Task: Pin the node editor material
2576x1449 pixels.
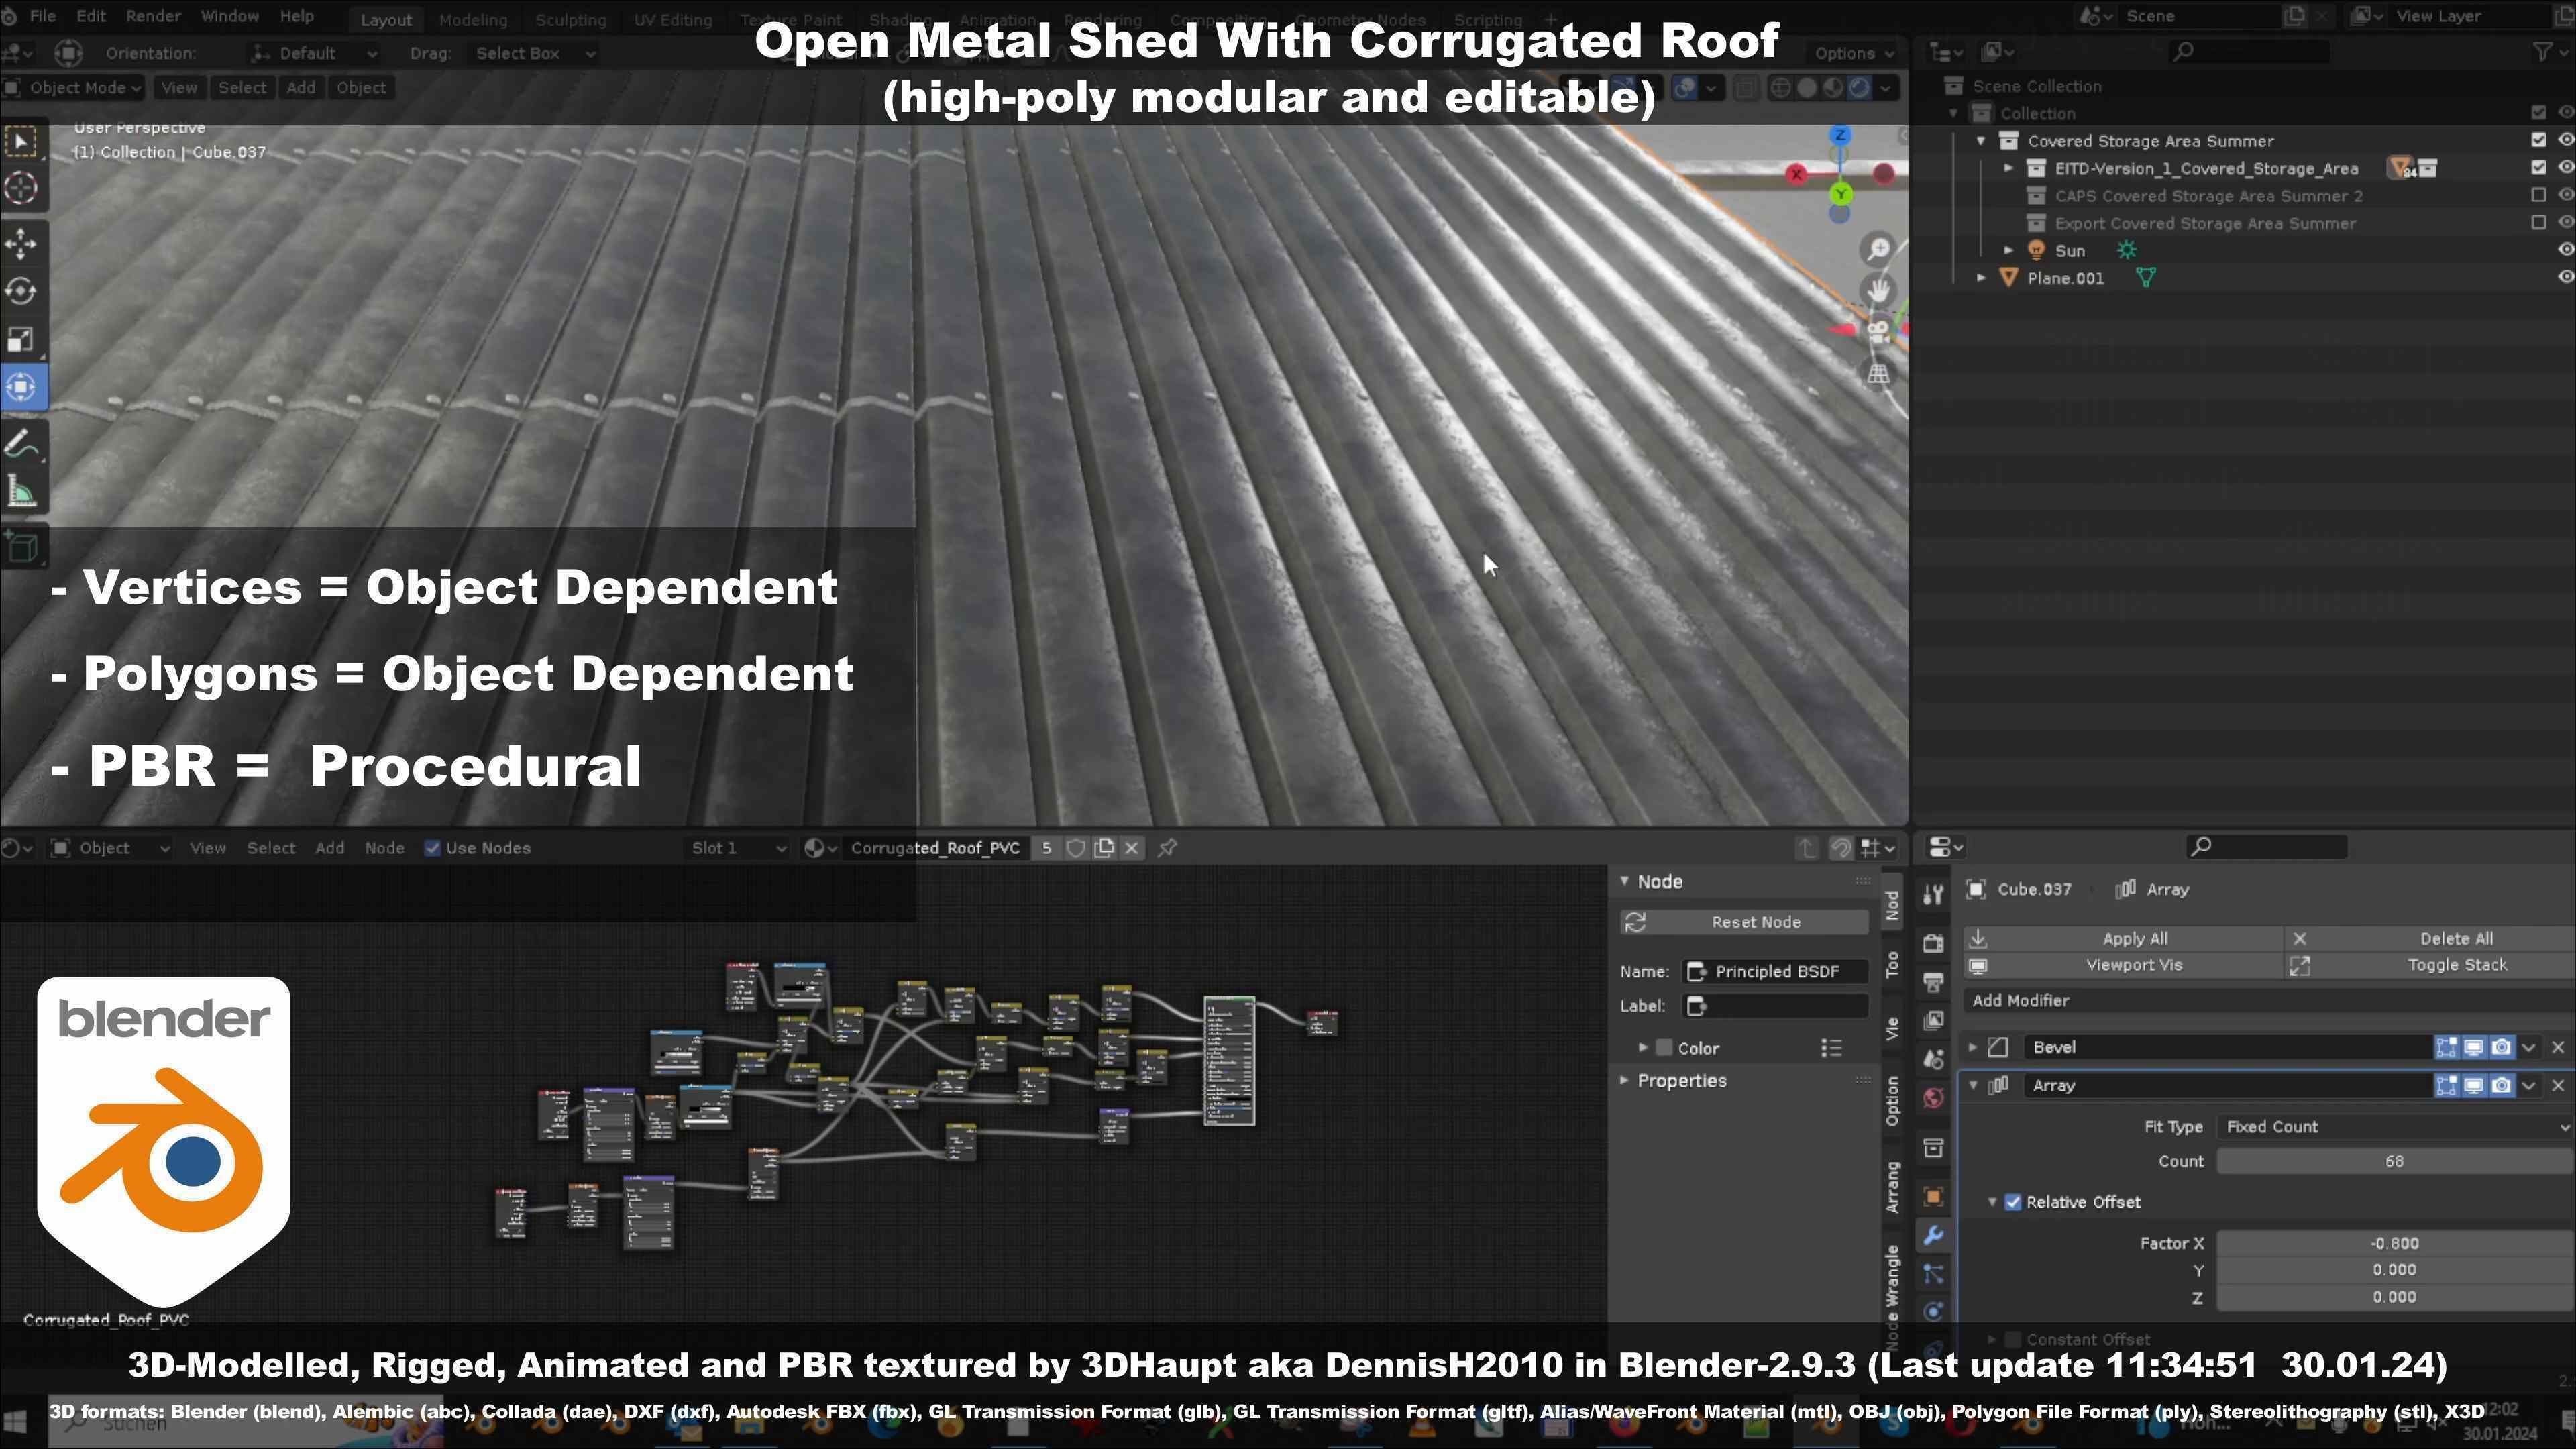Action: click(x=1167, y=848)
